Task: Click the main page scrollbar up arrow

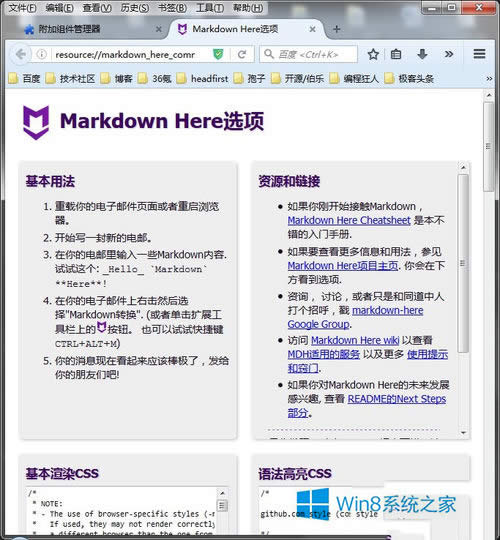Action: [x=489, y=95]
